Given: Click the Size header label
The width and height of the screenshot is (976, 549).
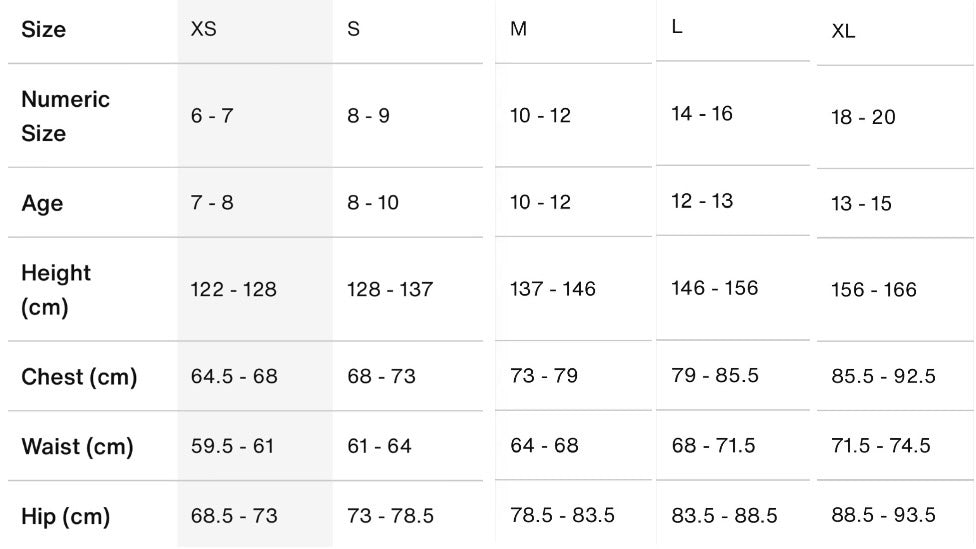Looking at the screenshot, I should (44, 30).
